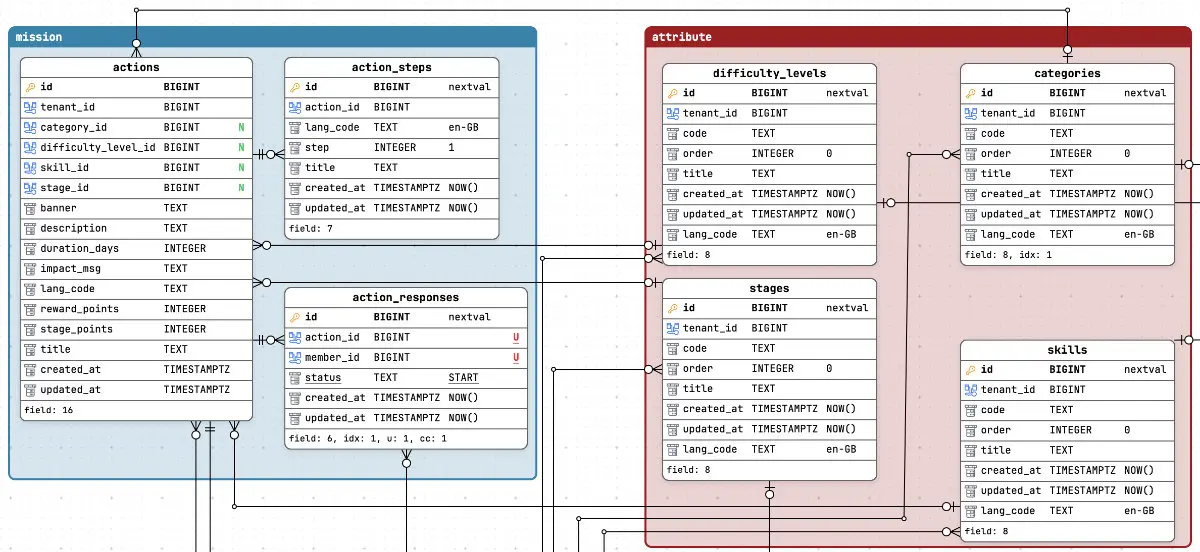Click foreign key icon beside actions category_id
Image resolution: width=1200 pixels, height=552 pixels.
29,127
